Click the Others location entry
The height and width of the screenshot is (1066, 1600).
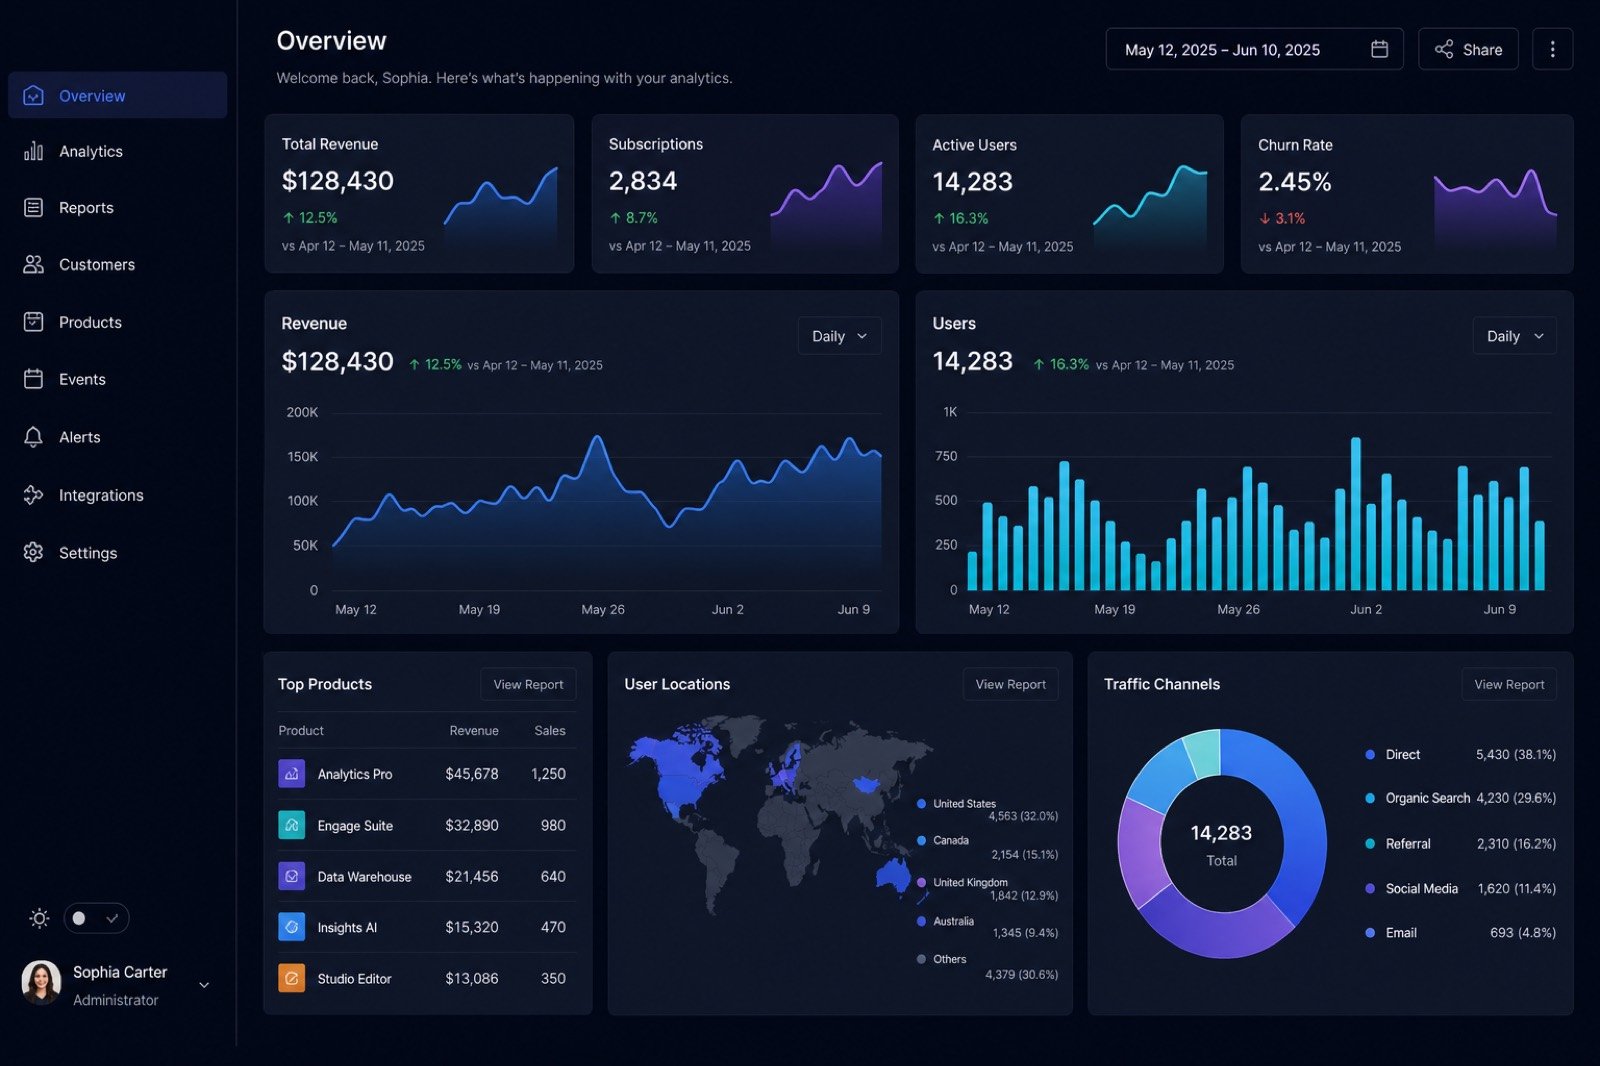pos(987,966)
